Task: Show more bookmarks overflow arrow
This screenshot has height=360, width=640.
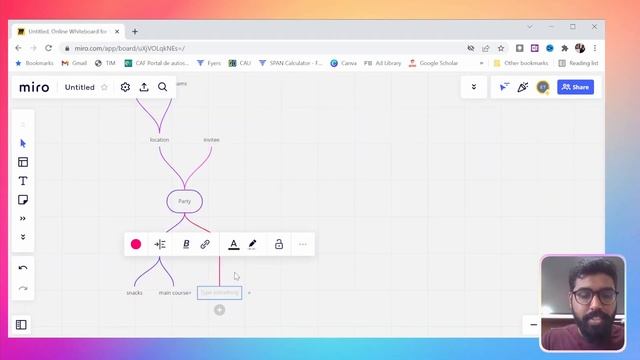Action: (x=482, y=63)
